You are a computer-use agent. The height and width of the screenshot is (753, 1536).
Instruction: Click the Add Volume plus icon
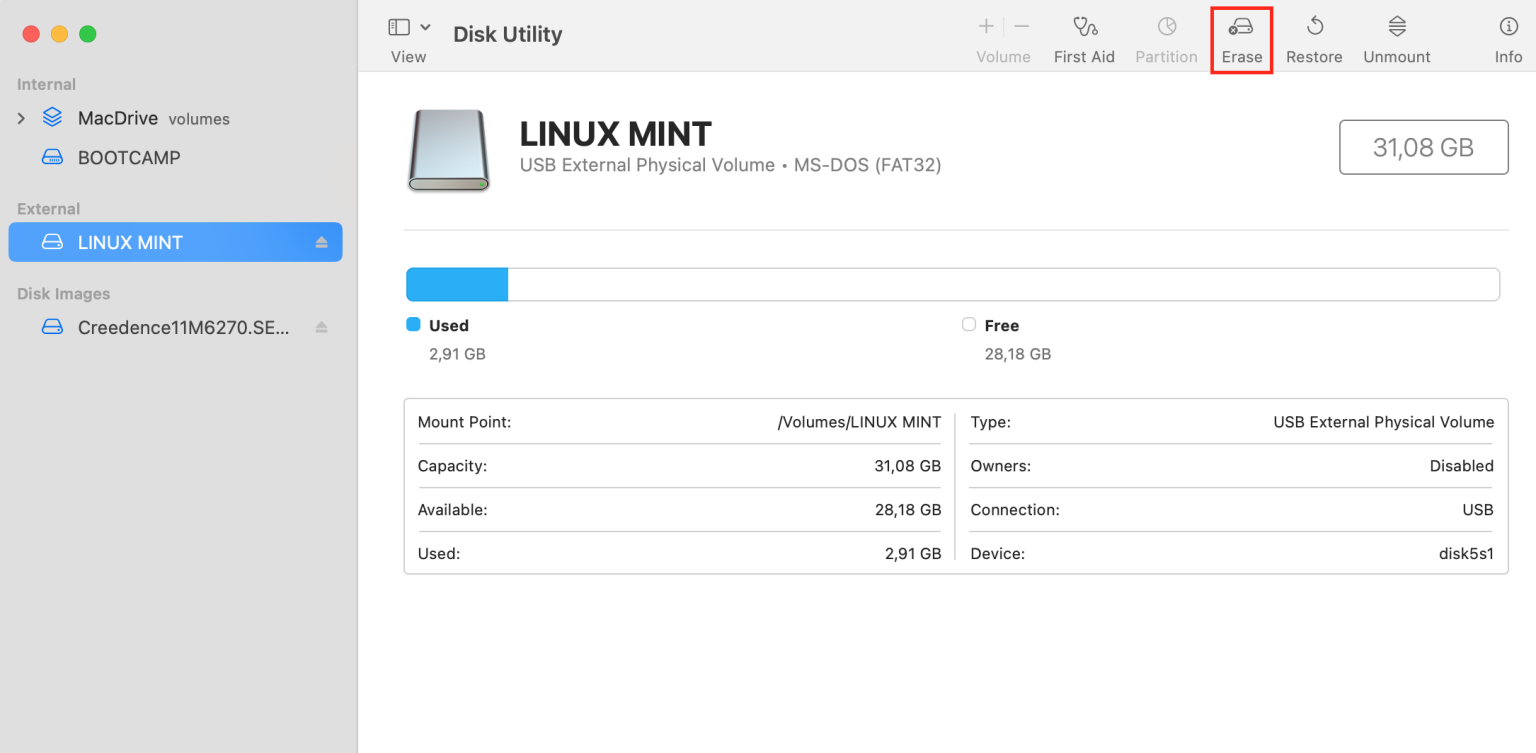tap(985, 26)
